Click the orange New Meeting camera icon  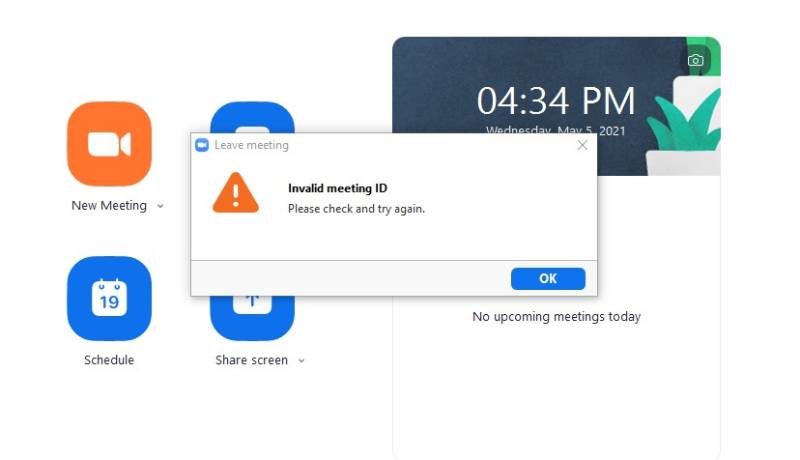pyautogui.click(x=109, y=144)
